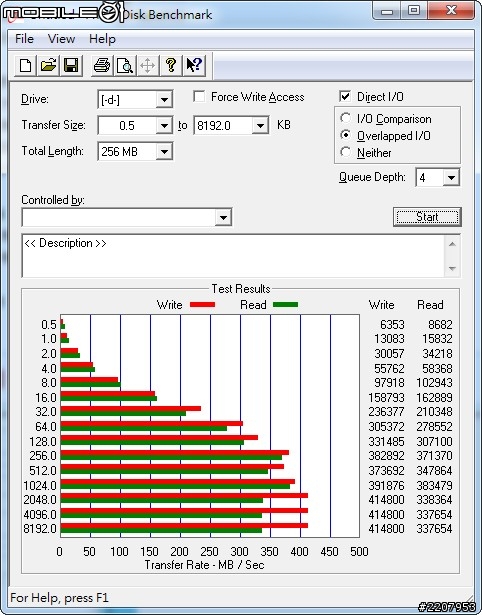Minimize the Disk Benchmark window
This screenshot has width=482, height=615.
click(387, 11)
